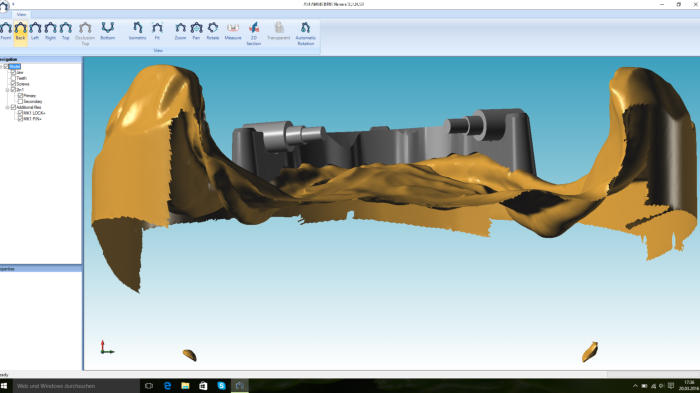Activate the Isometric view
The image size is (700, 393).
tap(138, 31)
